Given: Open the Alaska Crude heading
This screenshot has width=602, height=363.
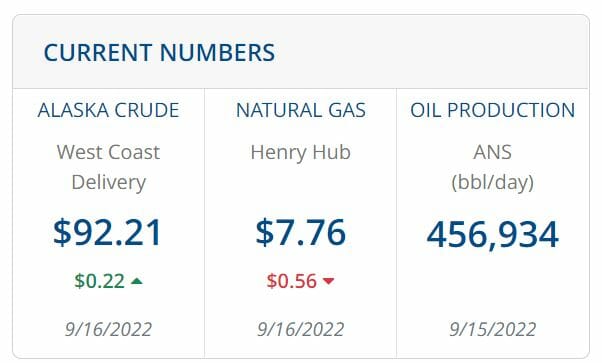Looking at the screenshot, I should pos(108,110).
